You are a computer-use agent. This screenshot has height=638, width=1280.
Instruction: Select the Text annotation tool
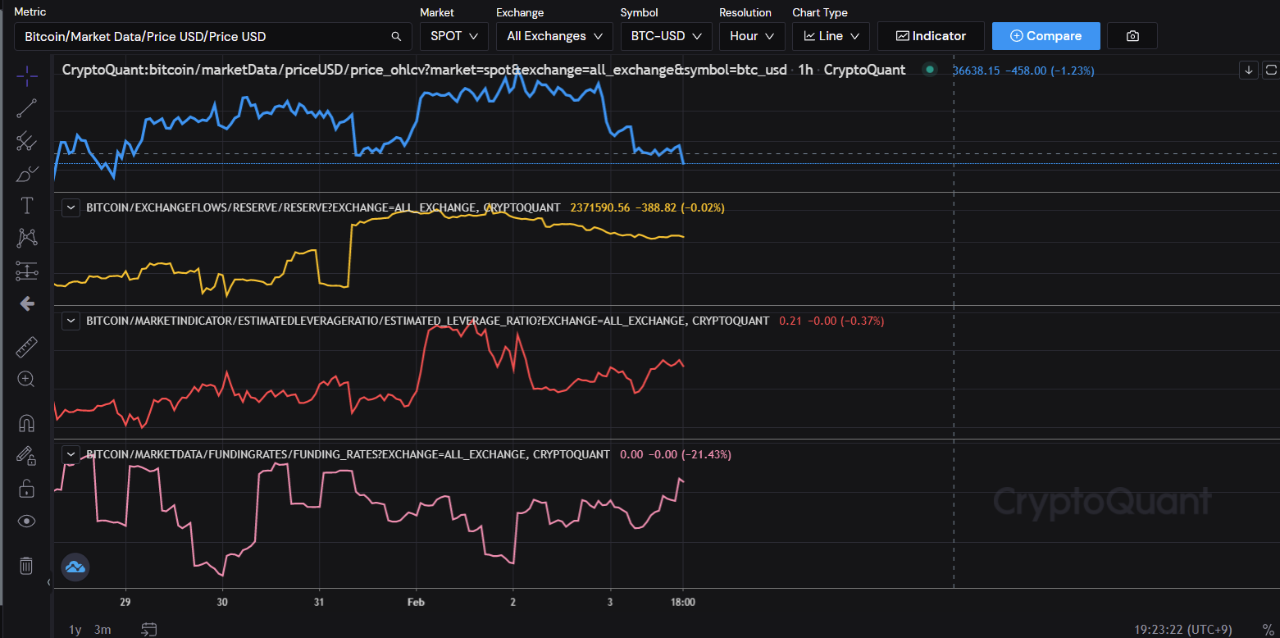click(x=27, y=204)
